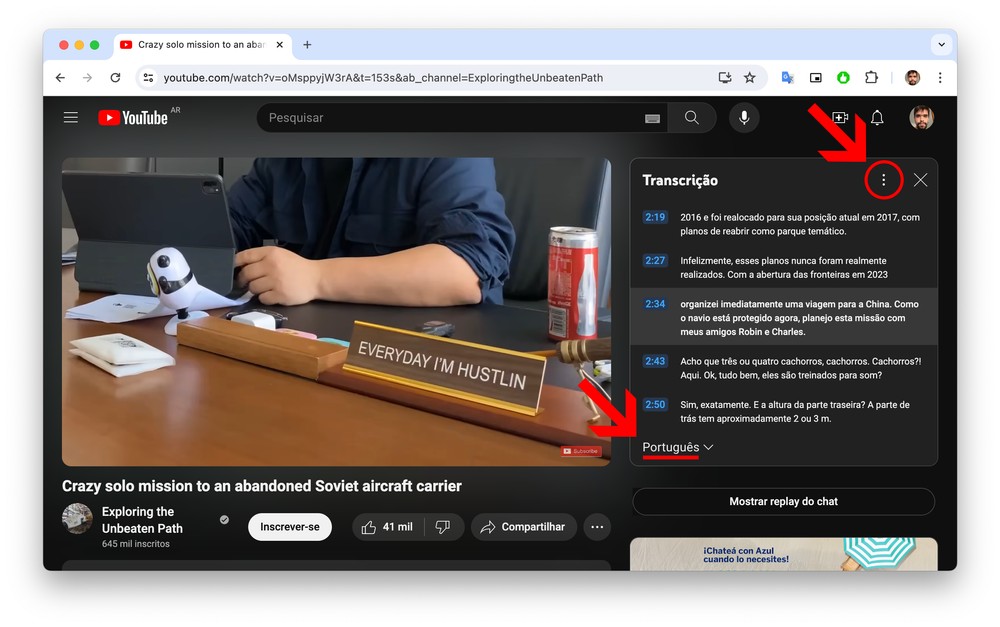The width and height of the screenshot is (1000, 627).
Task: Like the video showing 41 mil
Action: pos(388,527)
